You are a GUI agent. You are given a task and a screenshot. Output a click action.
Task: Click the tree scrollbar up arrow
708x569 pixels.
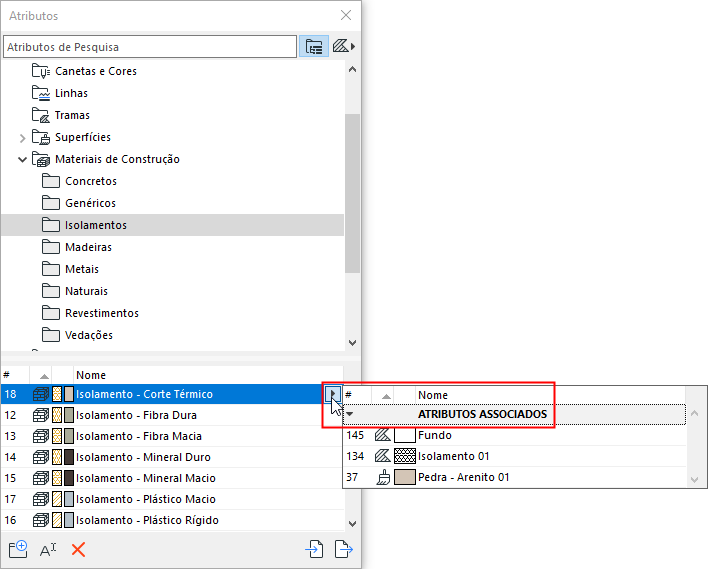click(353, 70)
